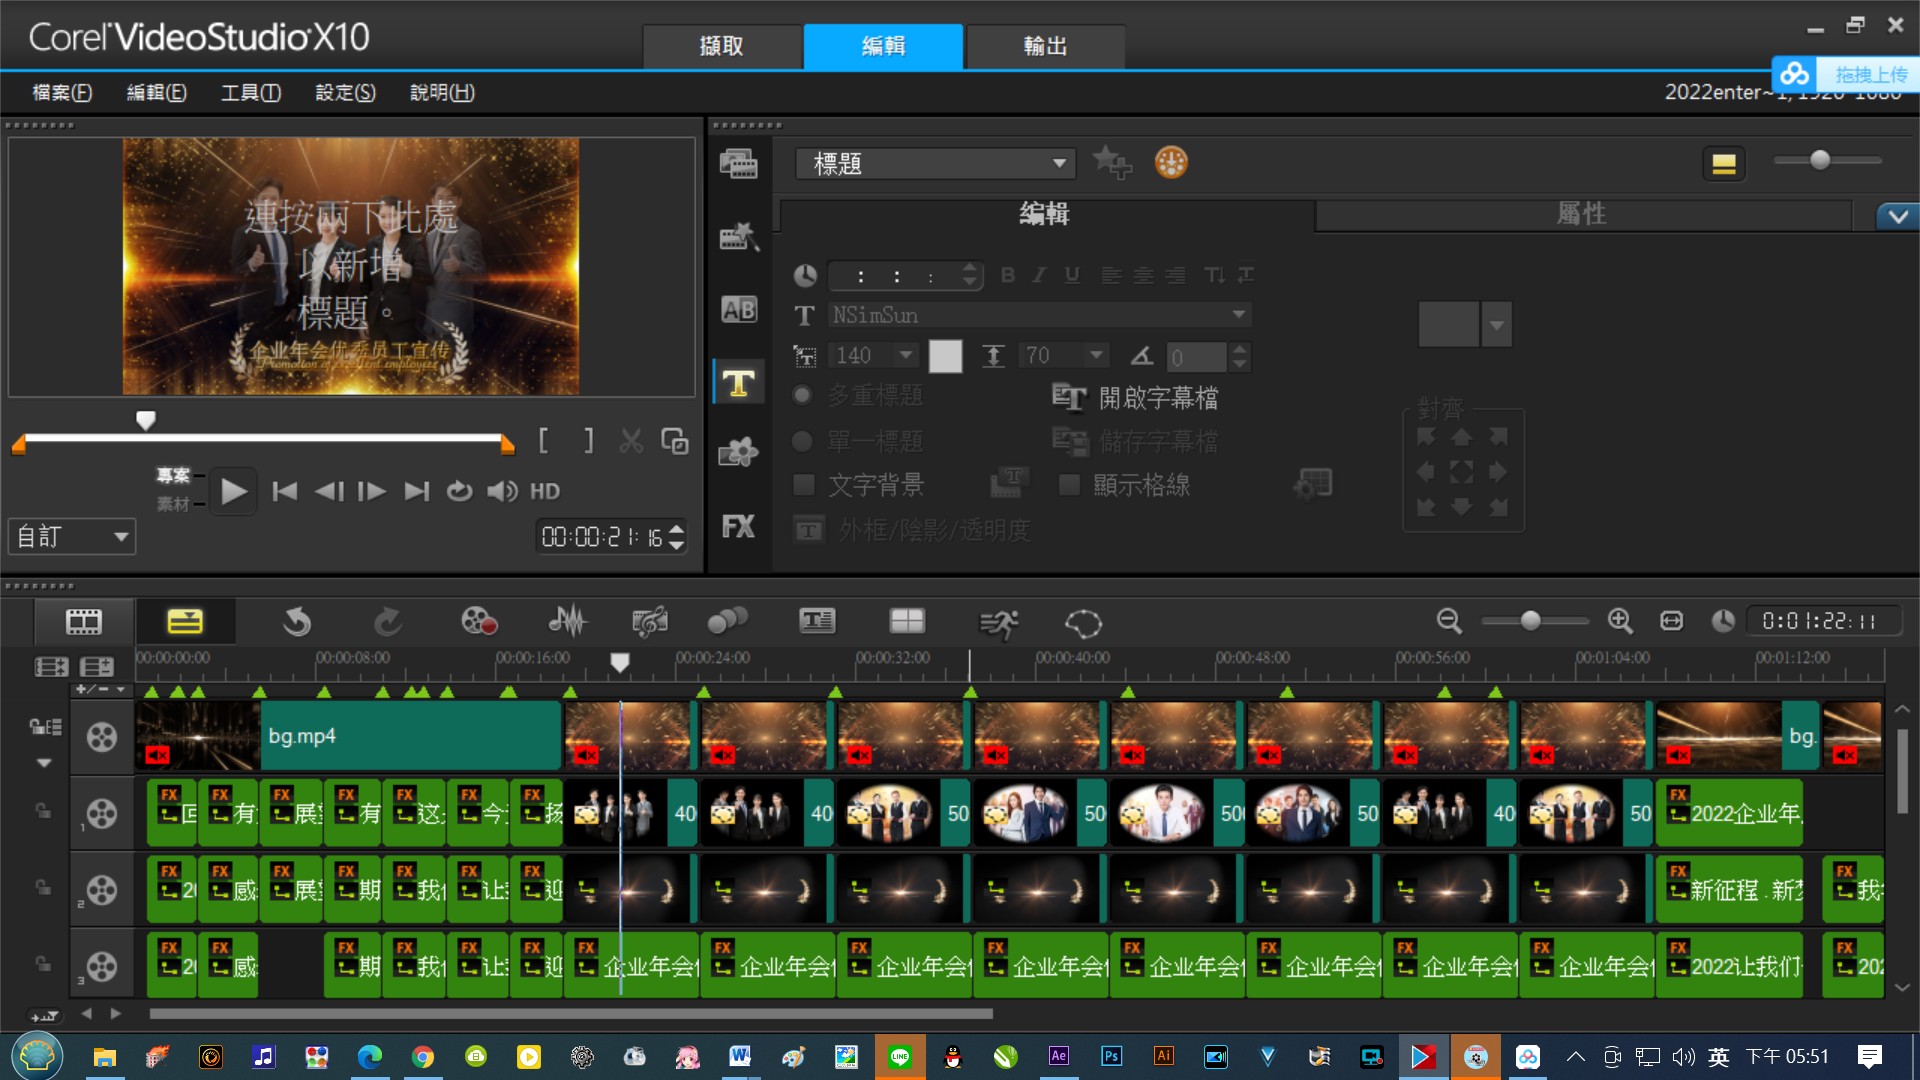Click the Add to Favorites star icon
This screenshot has width=1920, height=1080.
[1112, 162]
